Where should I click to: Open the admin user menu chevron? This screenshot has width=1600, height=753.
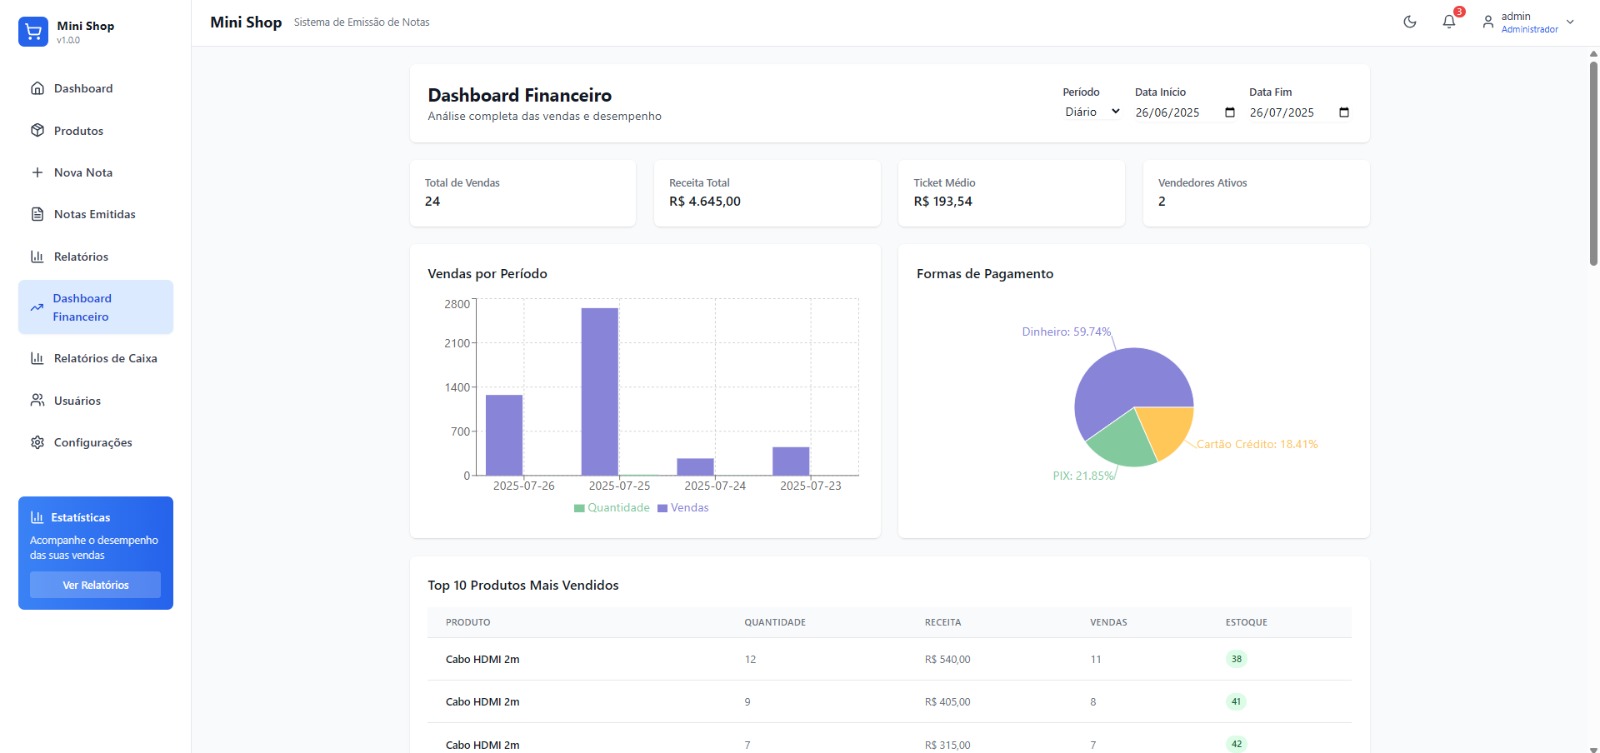pos(1570,22)
